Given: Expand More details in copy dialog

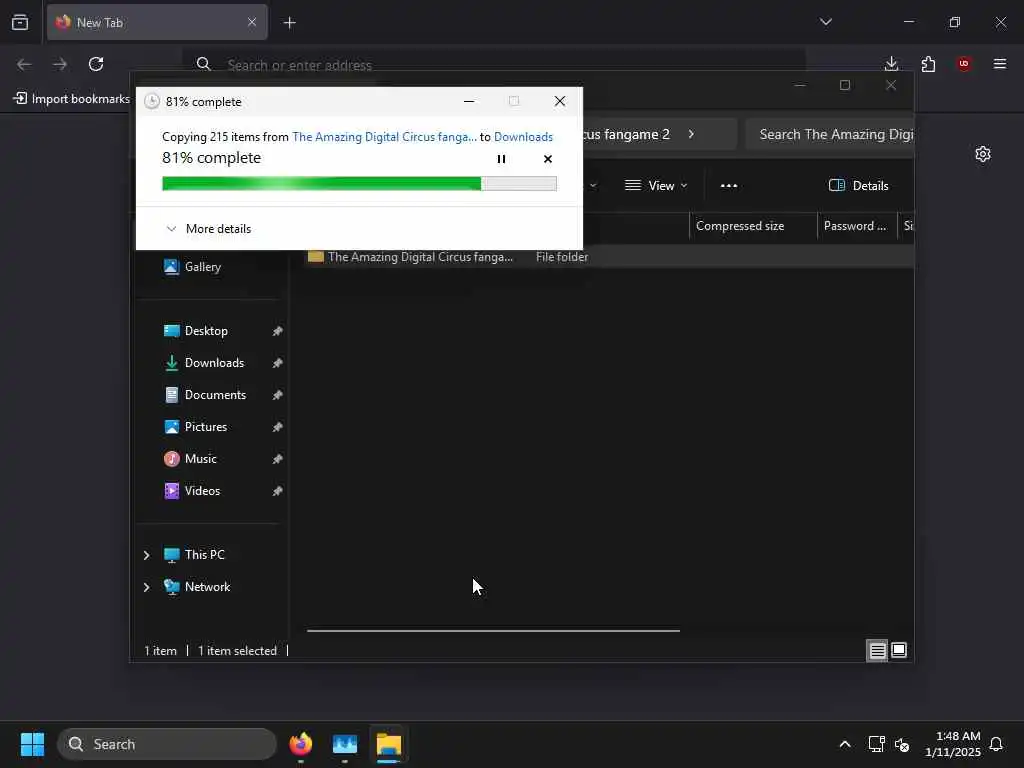Looking at the screenshot, I should pyautogui.click(x=208, y=229).
